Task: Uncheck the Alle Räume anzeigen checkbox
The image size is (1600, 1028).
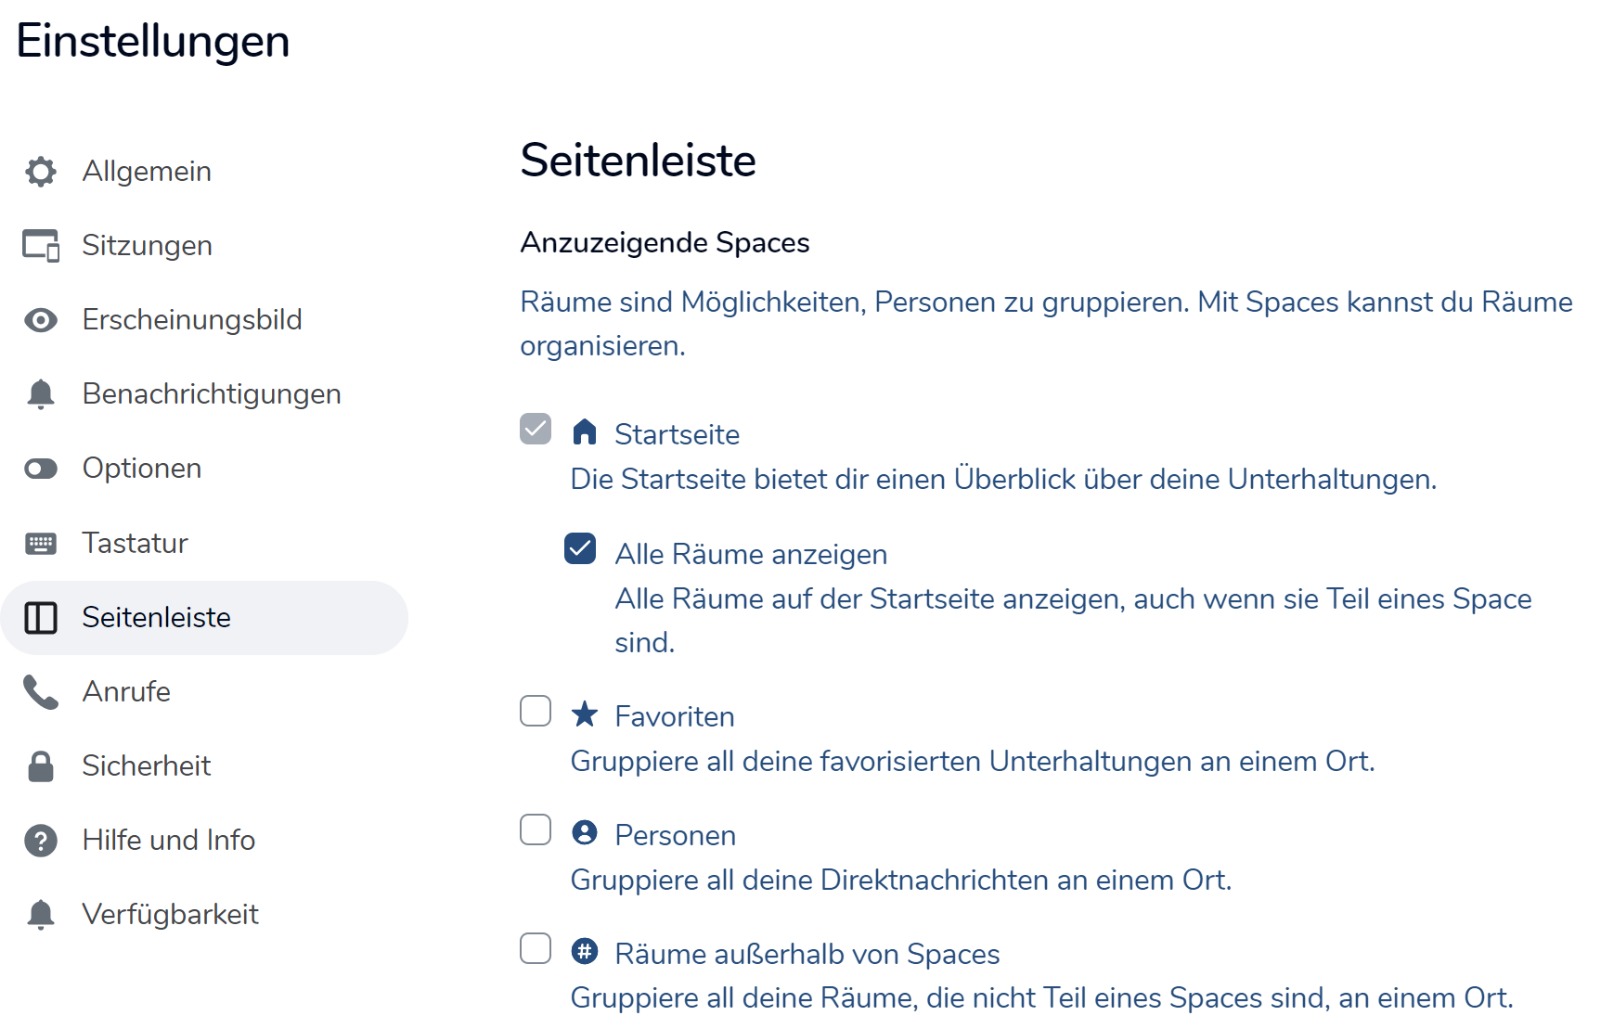Action: 580,549
